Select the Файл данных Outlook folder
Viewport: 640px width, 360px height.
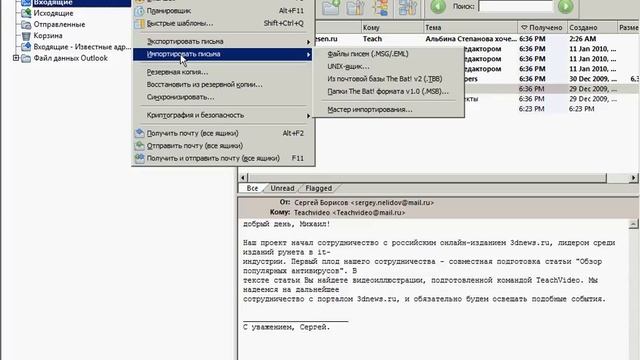coord(70,58)
